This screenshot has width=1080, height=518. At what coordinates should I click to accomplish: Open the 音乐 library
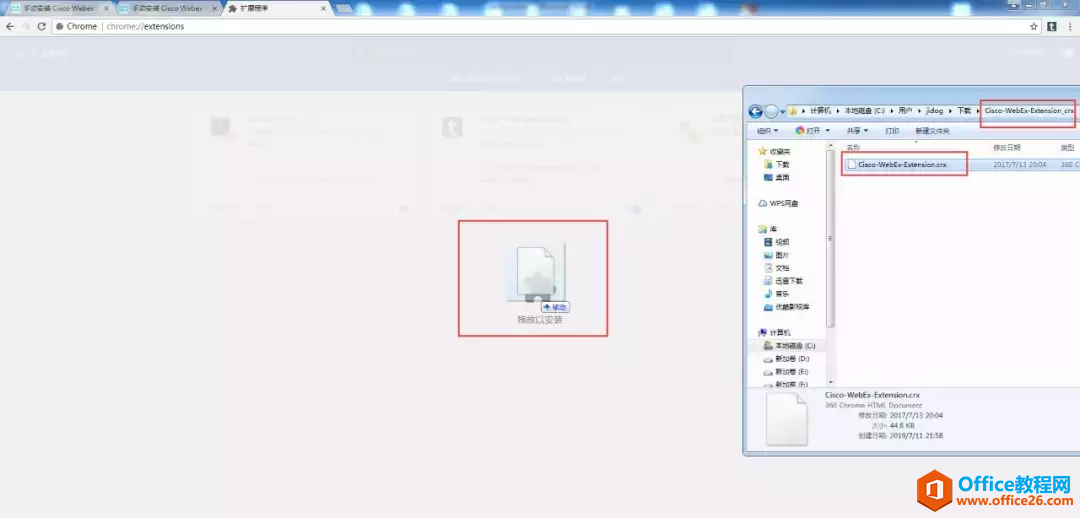click(x=777, y=293)
